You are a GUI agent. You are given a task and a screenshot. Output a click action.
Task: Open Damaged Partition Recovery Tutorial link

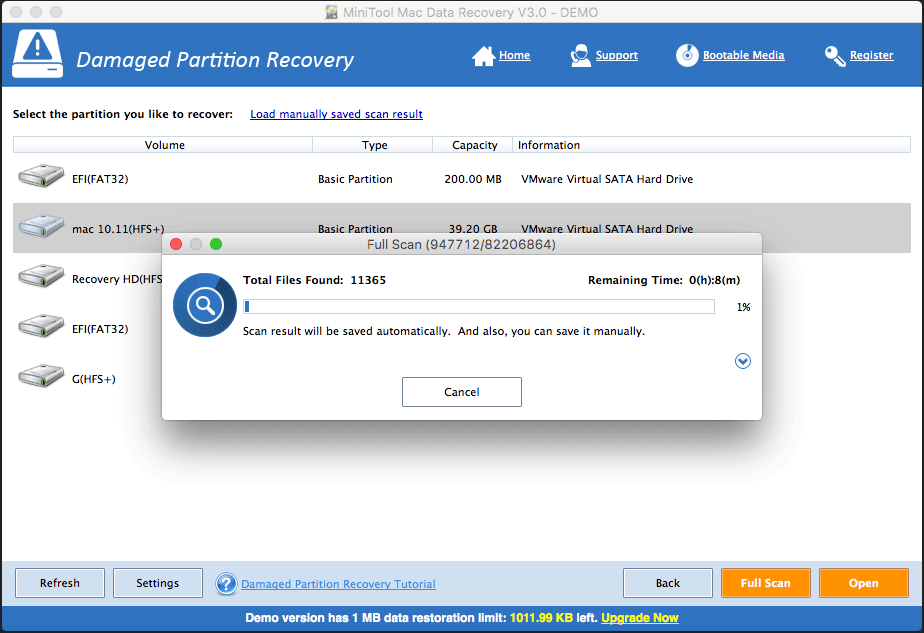coord(338,584)
